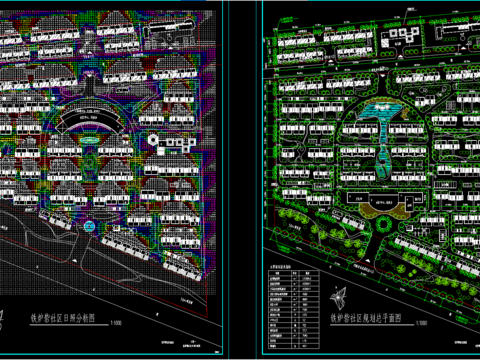This screenshot has height=360, width=480.
Task: Select the 1:1000 scale label of sunlight analysis
Action: 116,323
